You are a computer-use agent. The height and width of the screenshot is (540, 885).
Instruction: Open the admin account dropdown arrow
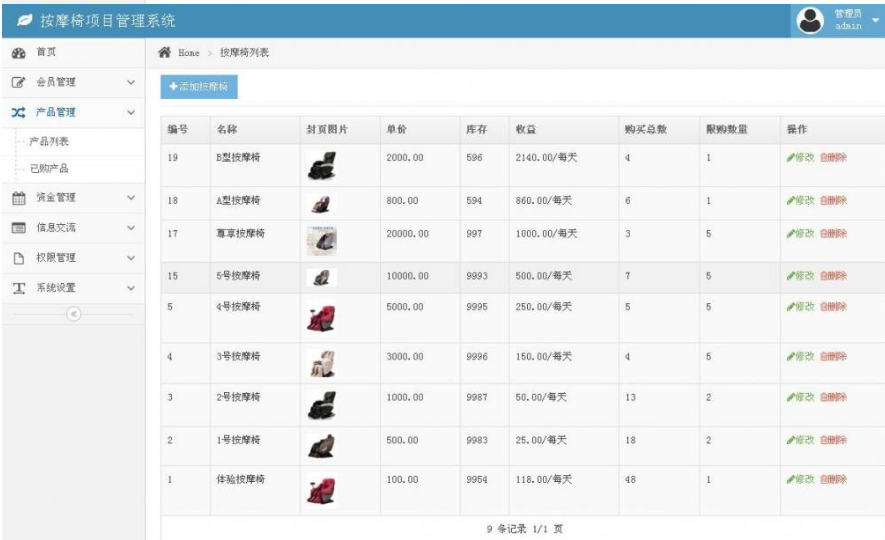[x=875, y=20]
